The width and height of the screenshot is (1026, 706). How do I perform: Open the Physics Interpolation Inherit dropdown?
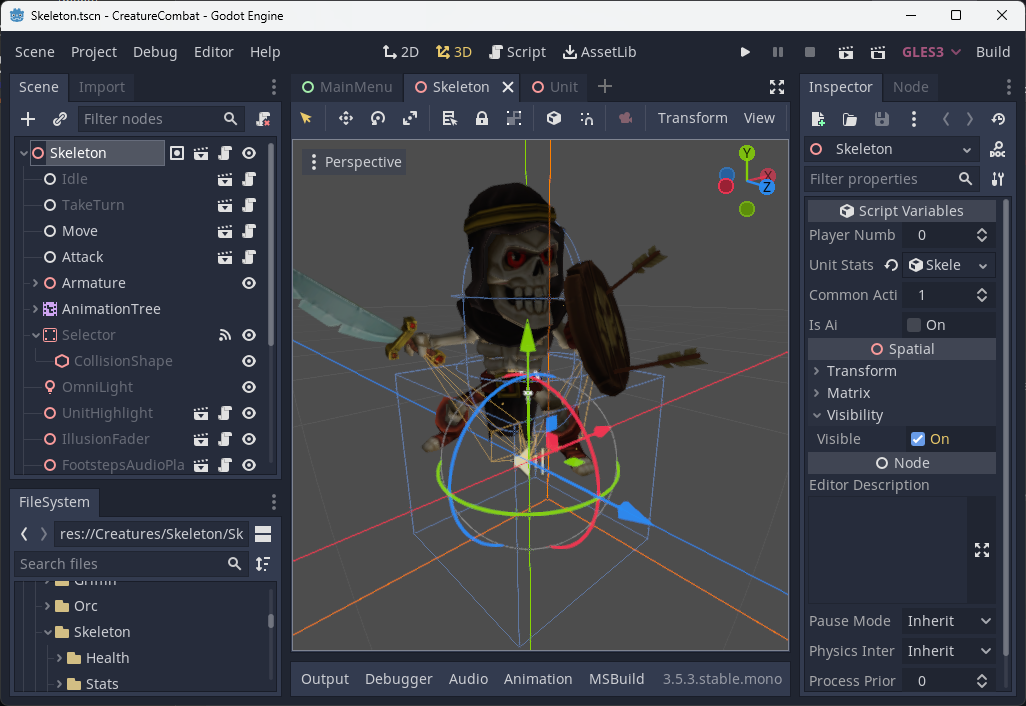(x=949, y=651)
